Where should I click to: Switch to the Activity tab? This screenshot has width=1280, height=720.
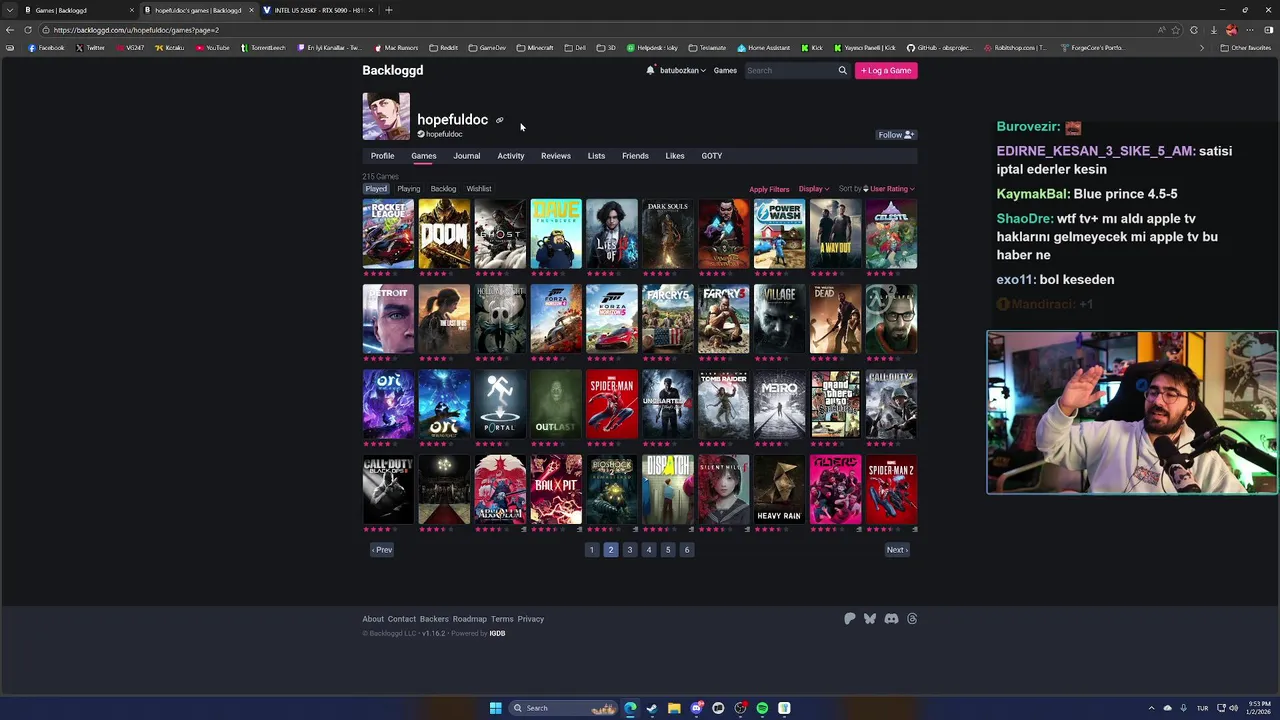click(510, 156)
